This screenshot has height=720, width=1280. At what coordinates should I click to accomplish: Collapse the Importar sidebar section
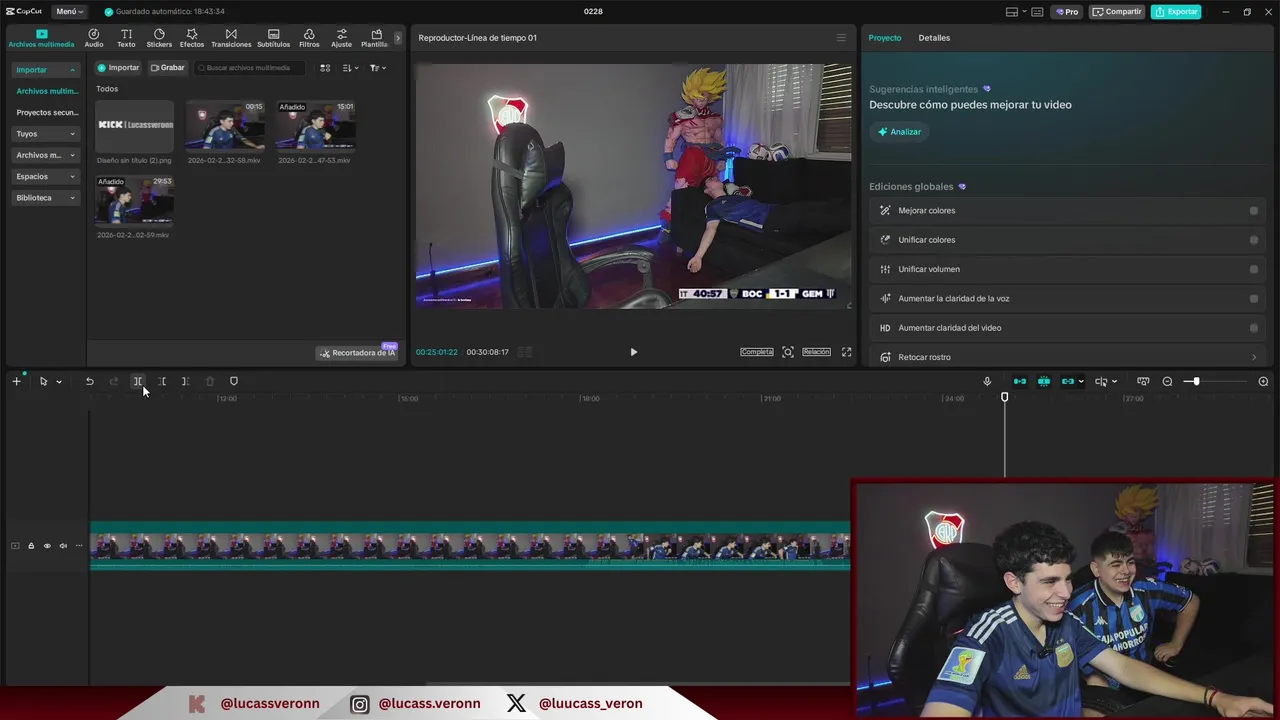click(45, 70)
